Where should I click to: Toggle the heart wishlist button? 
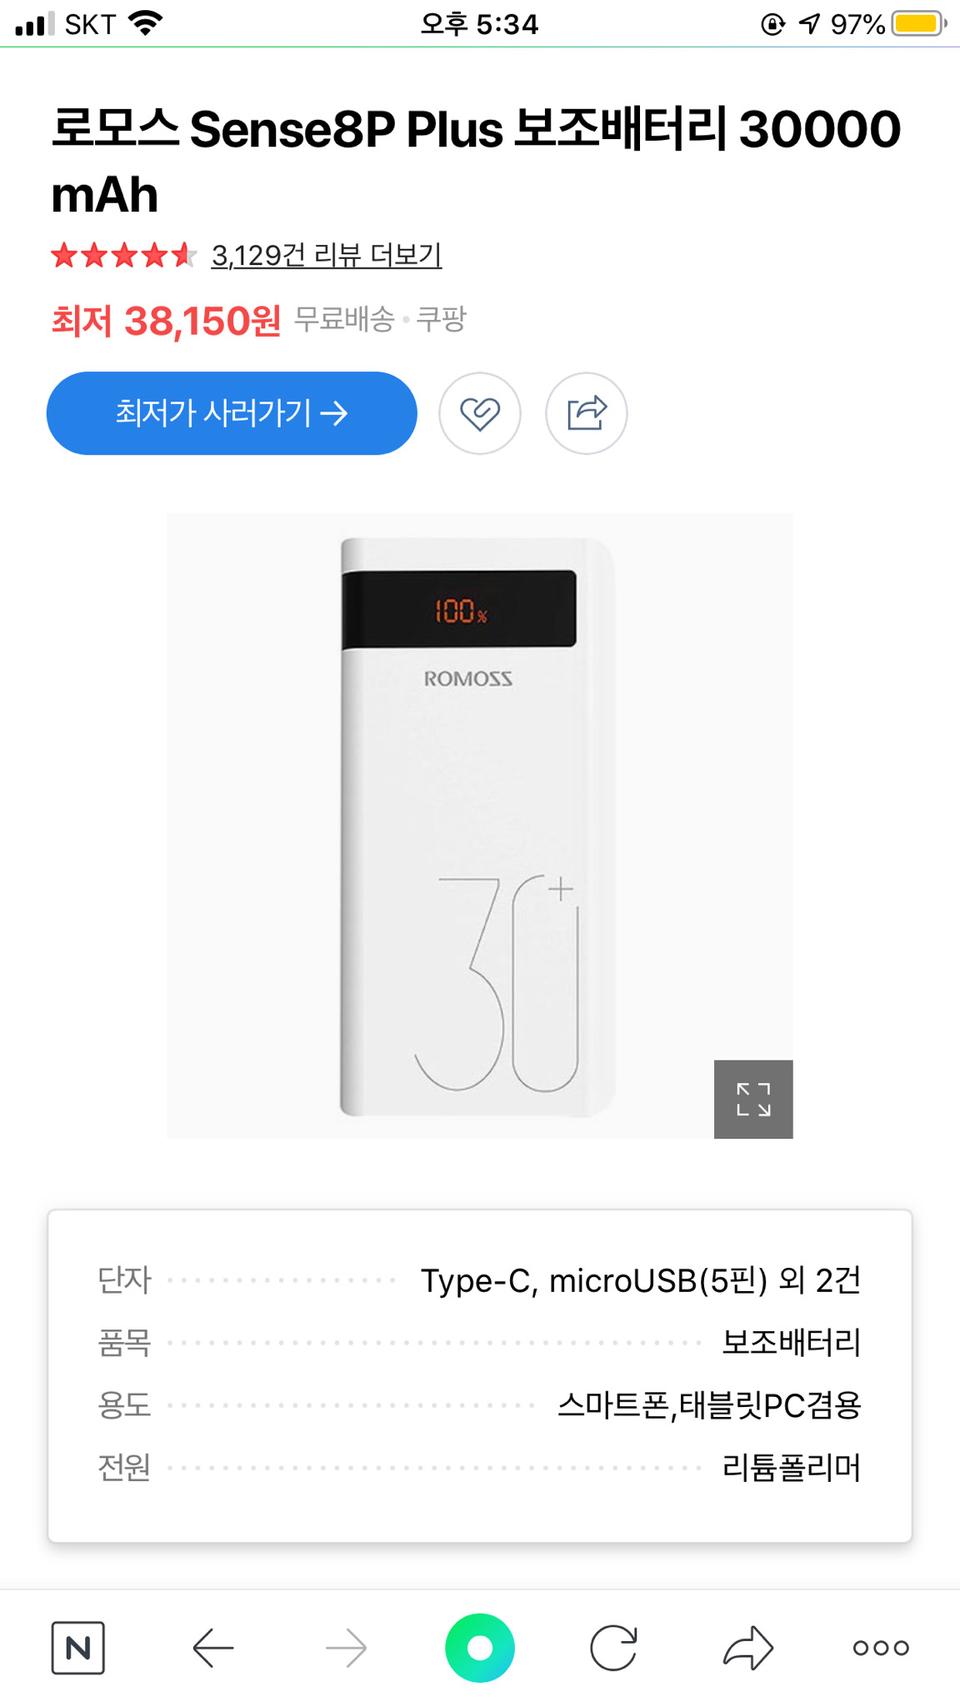(x=480, y=413)
